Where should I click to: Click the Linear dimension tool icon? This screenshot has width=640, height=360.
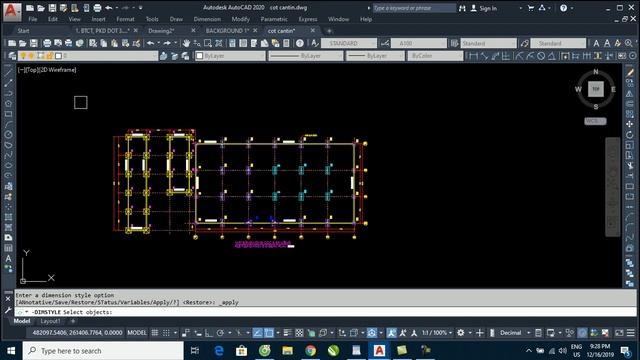coord(473,56)
